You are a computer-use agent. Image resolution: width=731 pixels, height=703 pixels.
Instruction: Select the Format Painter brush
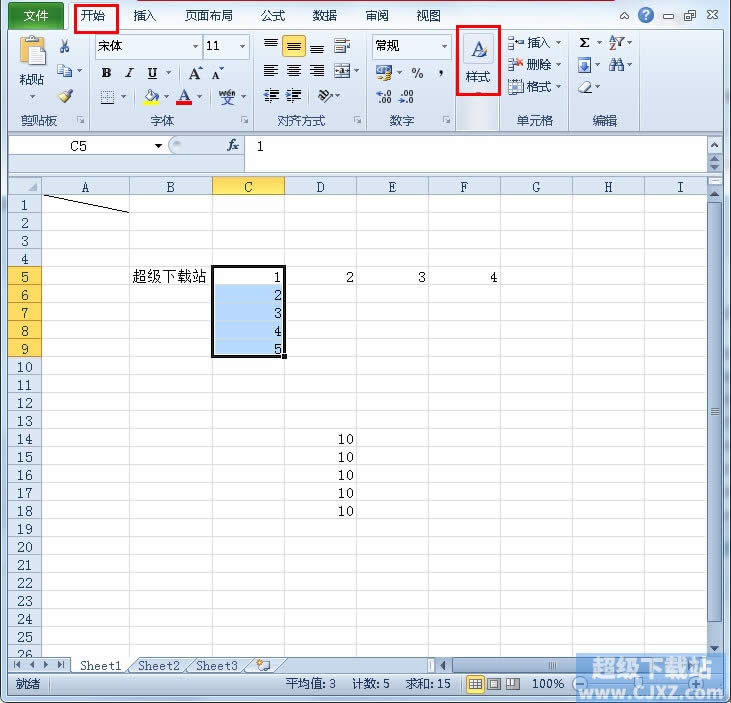tap(65, 96)
